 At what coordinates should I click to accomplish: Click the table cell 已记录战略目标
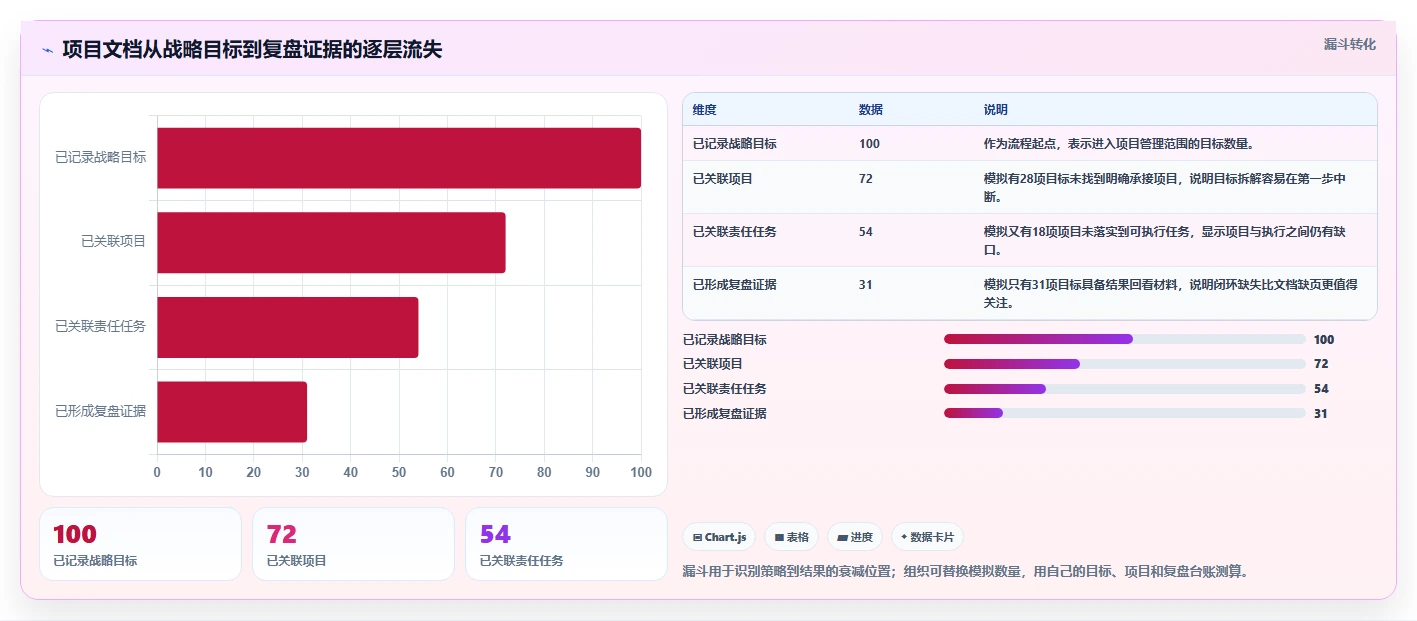(x=734, y=144)
